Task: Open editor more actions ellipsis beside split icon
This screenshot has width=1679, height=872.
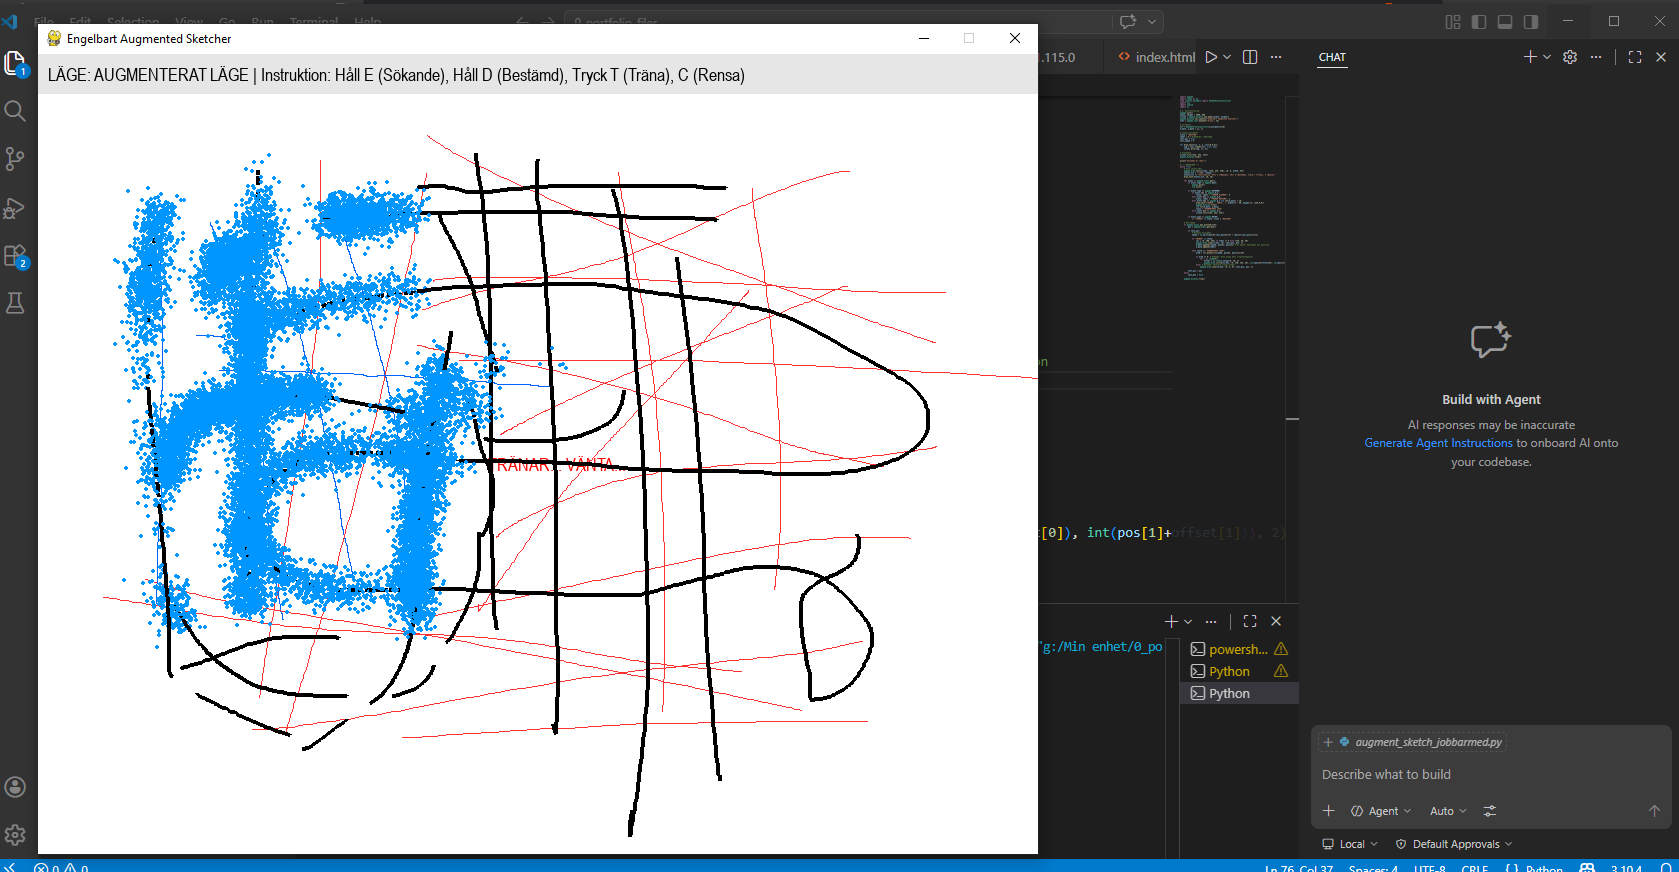Action: coord(1276,57)
